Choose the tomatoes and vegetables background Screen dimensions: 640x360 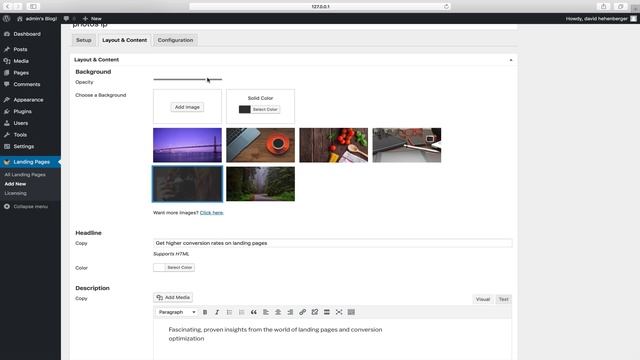coord(333,145)
